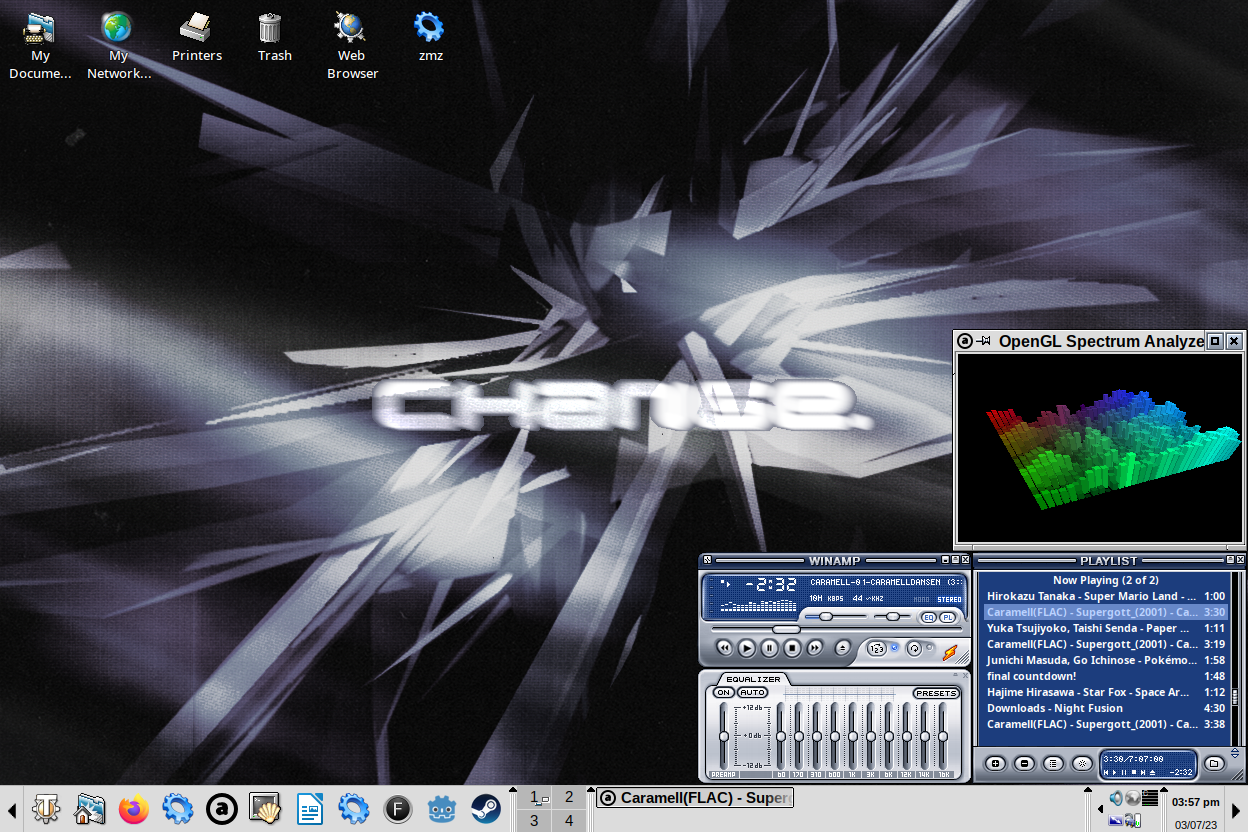Open the playlist load folder button
The width and height of the screenshot is (1248, 832).
click(1213, 763)
